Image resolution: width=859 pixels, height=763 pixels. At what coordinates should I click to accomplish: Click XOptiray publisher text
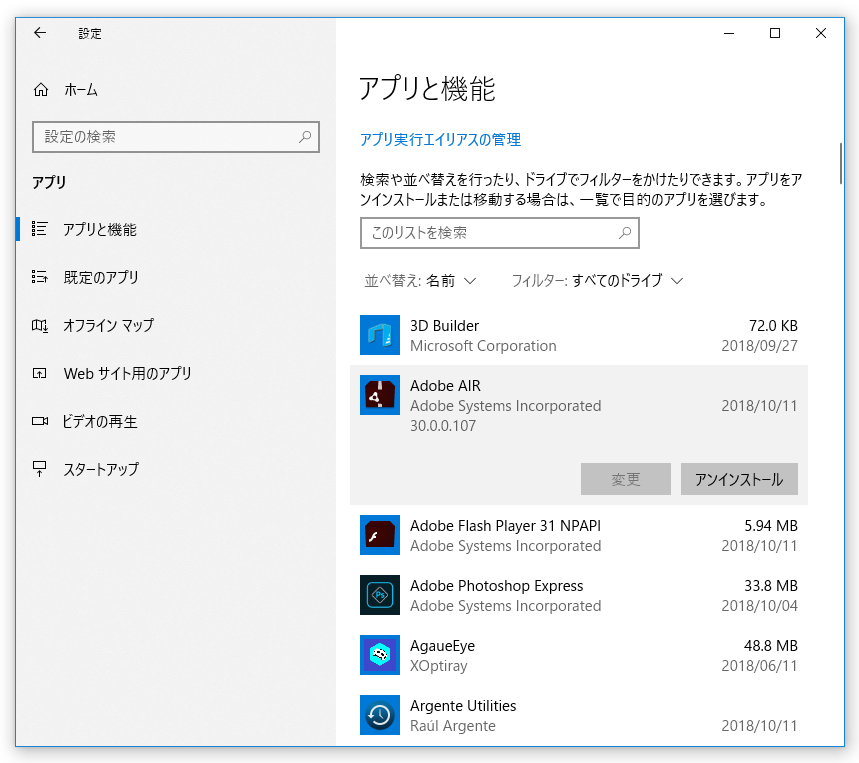pos(438,666)
